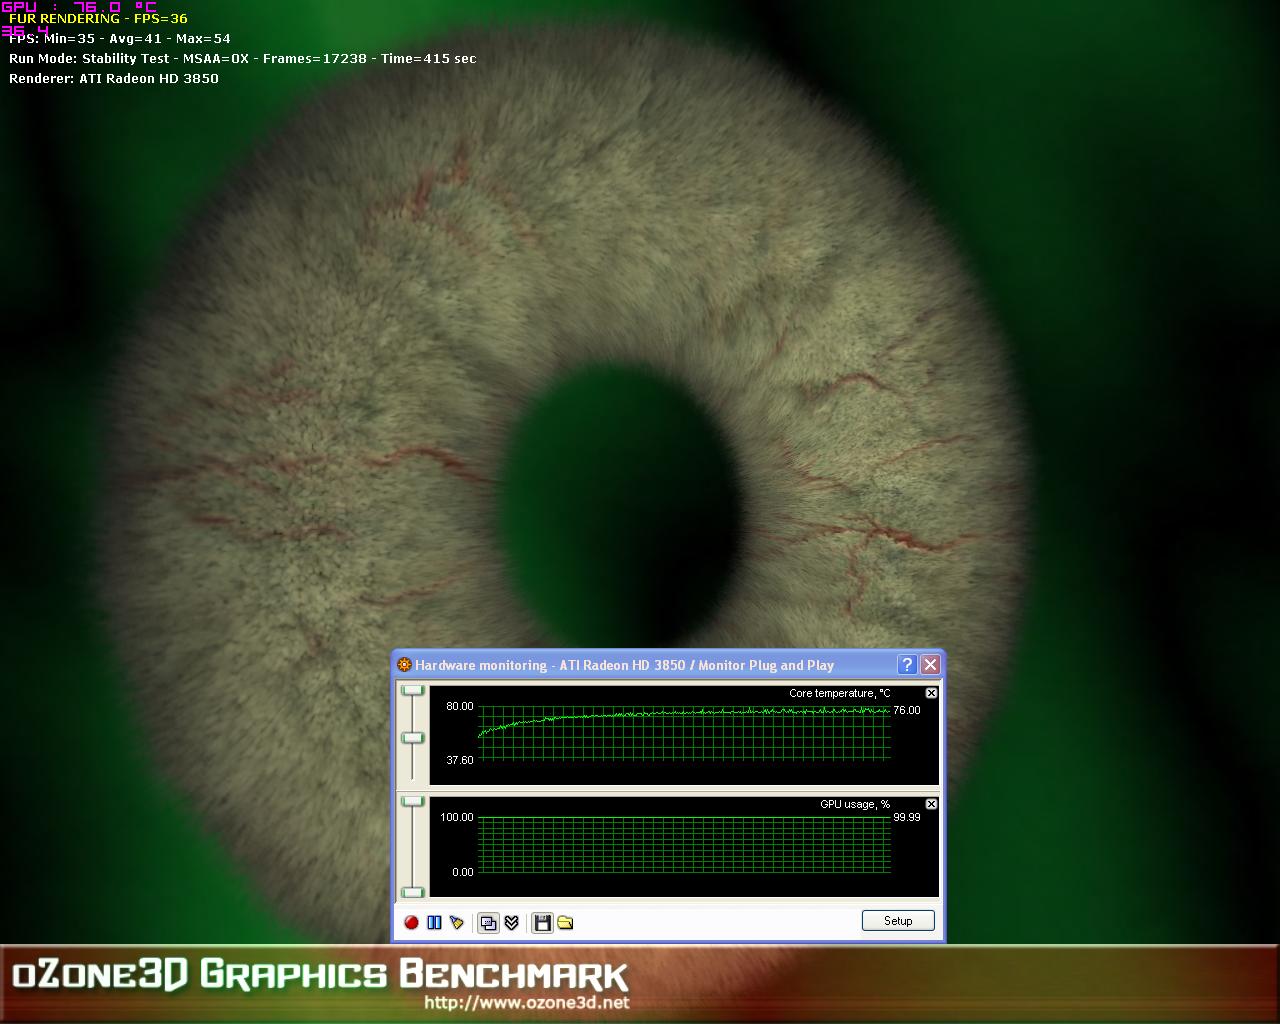This screenshot has height=1024, width=1280.
Task: Toggle the always-on-top window icon
Action: (x=488, y=922)
